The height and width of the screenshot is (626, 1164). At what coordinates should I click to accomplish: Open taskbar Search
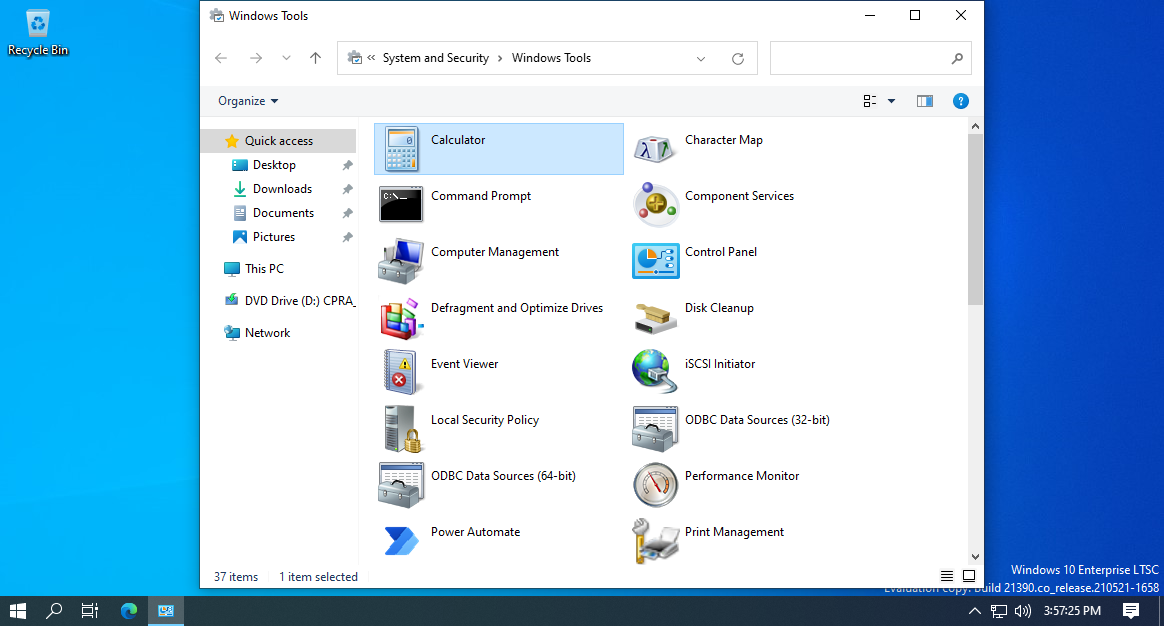click(53, 610)
